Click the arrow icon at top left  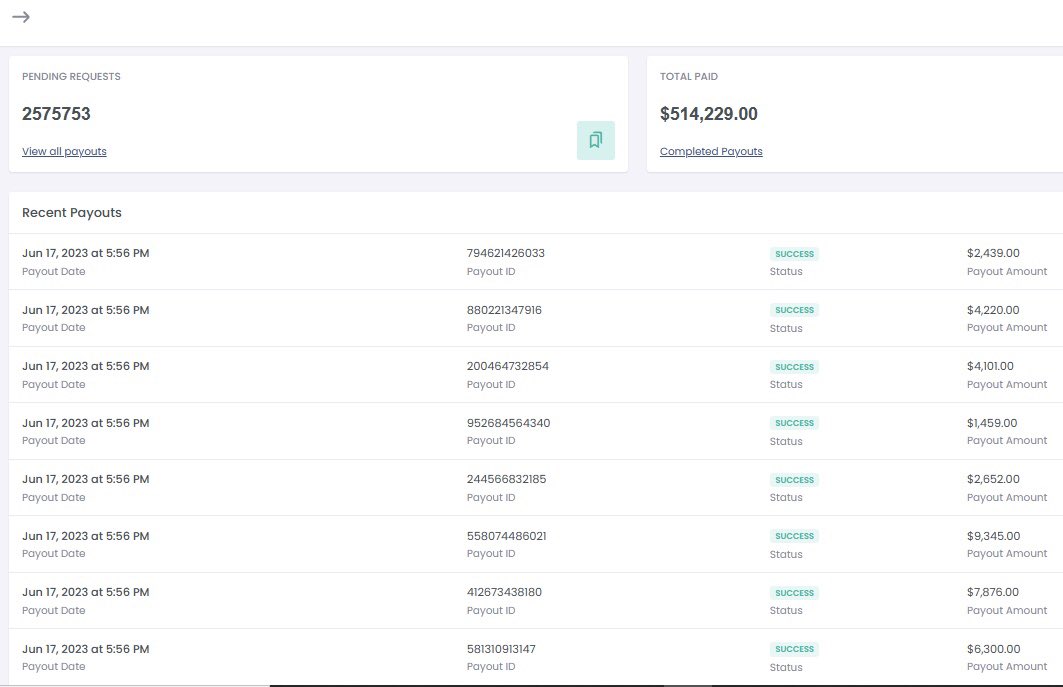[x=21, y=17]
